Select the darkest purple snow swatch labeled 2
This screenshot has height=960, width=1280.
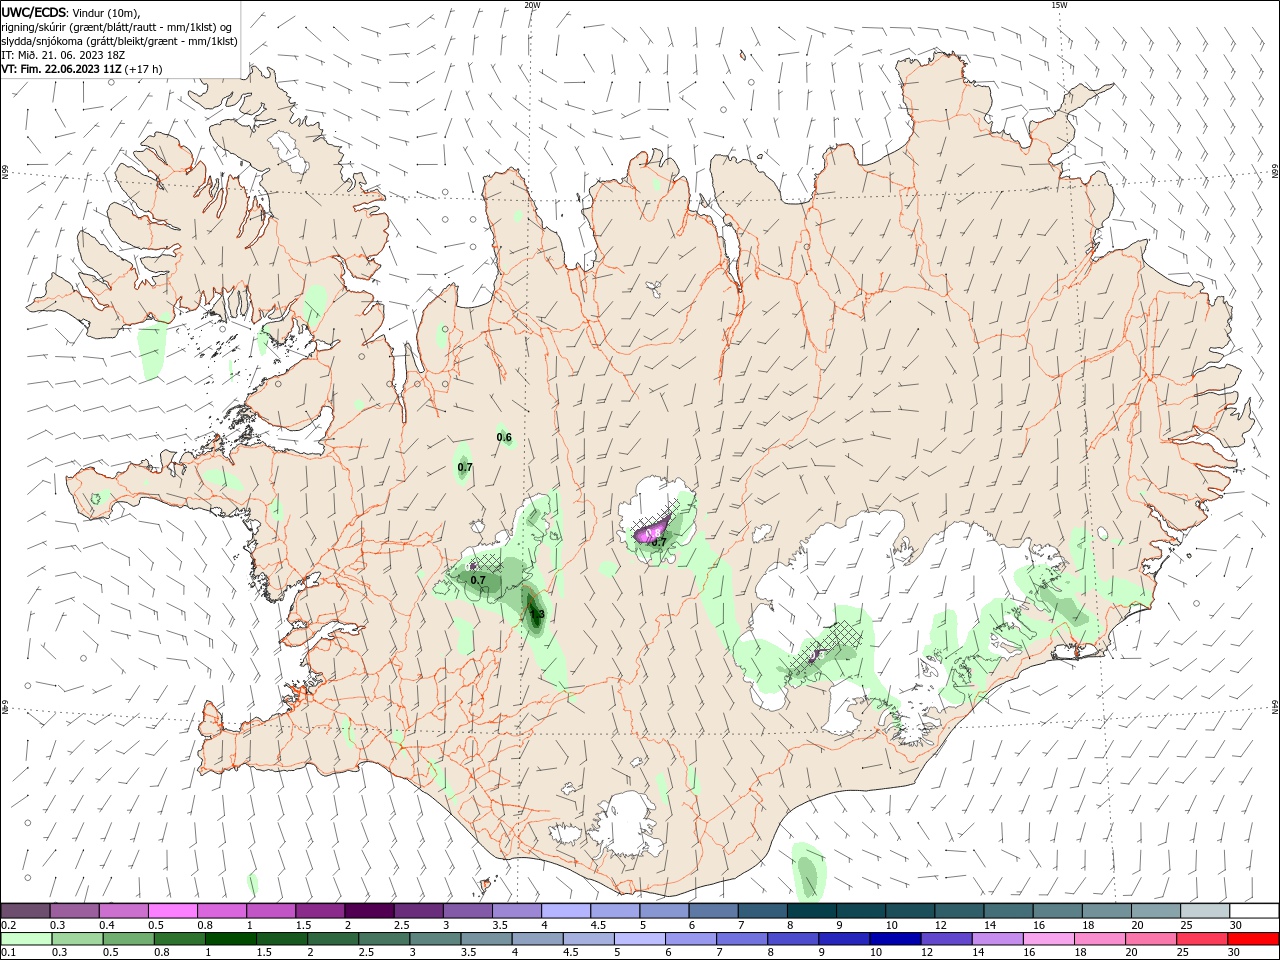[369, 911]
